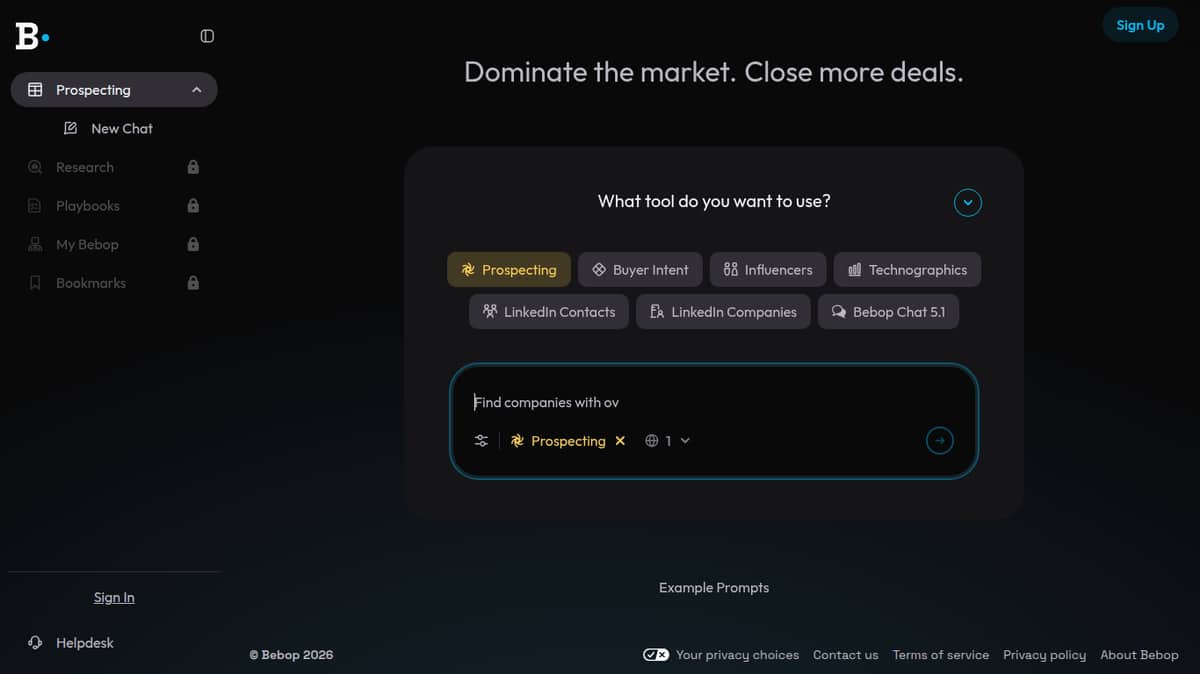Click the lock icon beside Bookmarks

[x=193, y=283]
